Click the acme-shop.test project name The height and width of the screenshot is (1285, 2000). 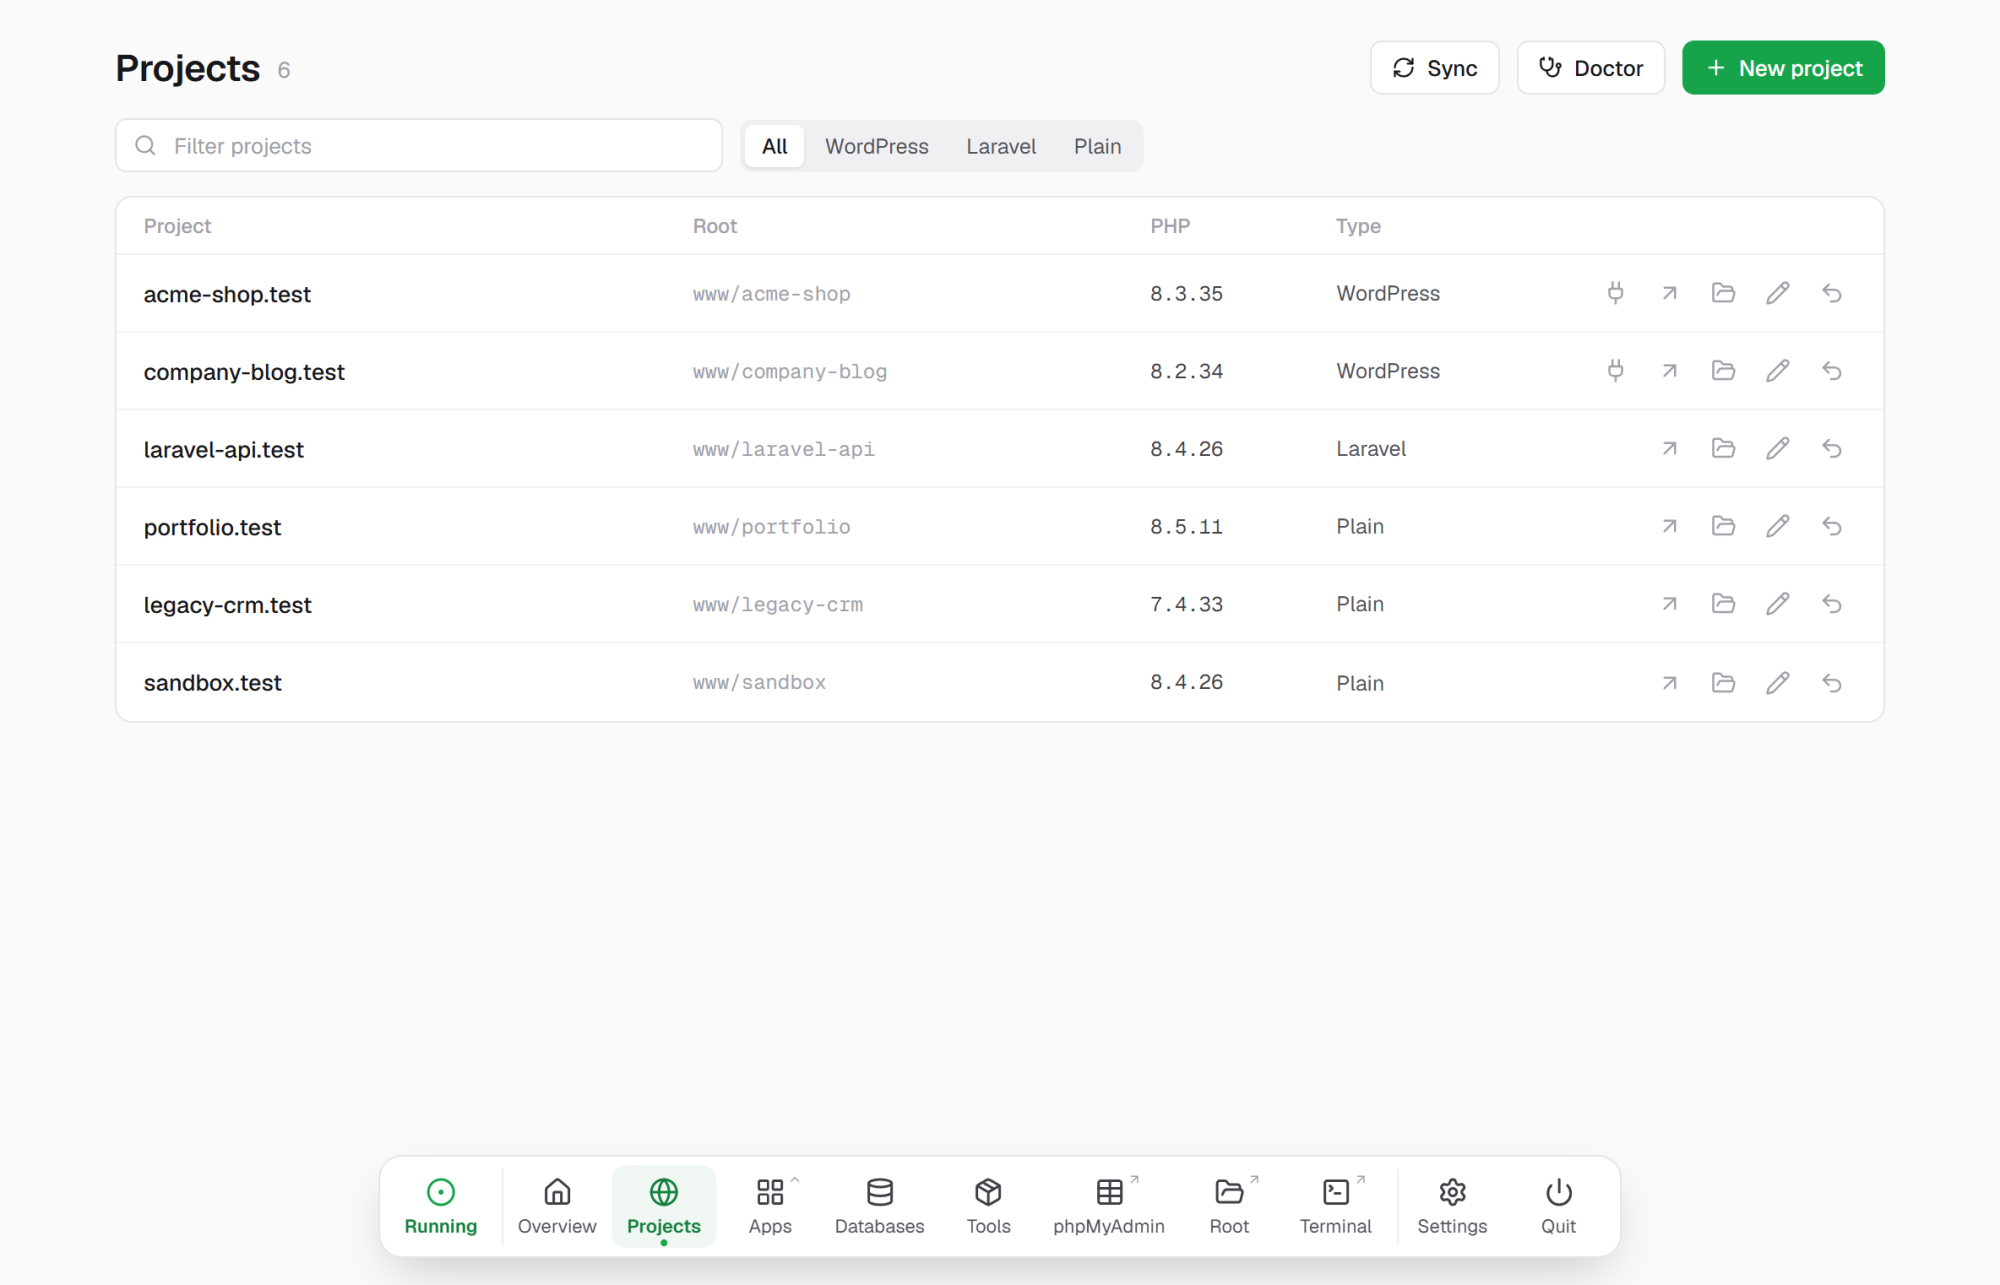click(227, 294)
